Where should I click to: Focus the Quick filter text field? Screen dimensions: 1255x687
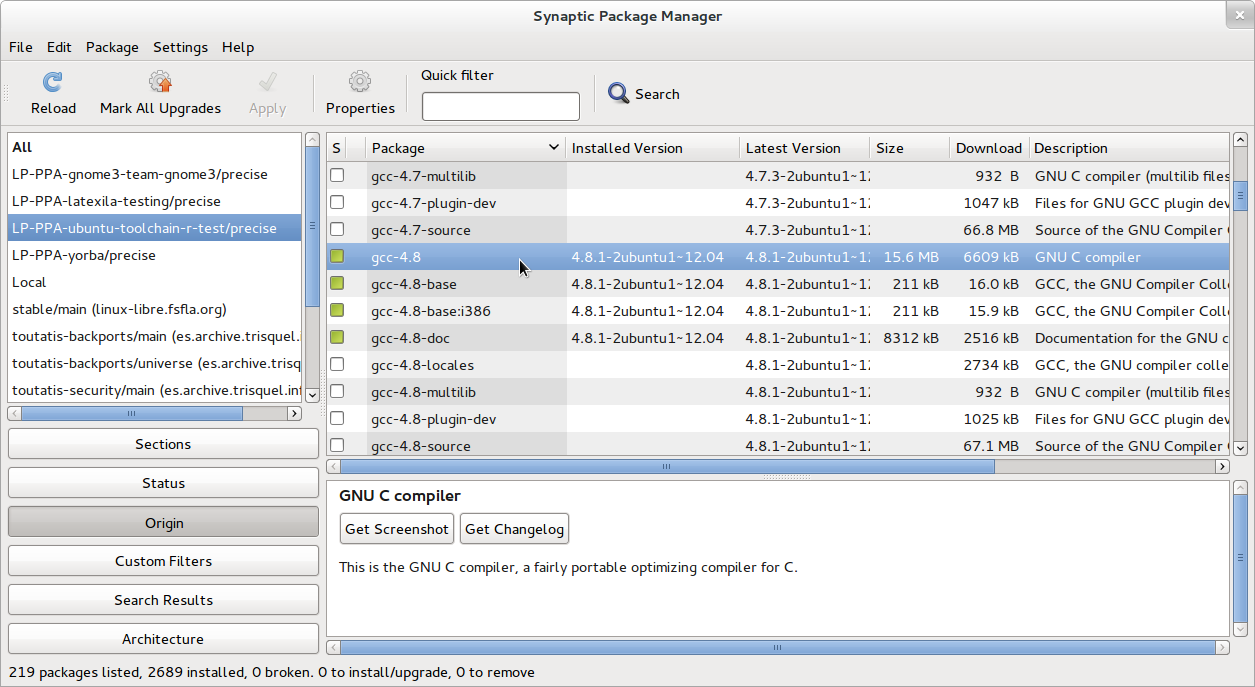500,106
